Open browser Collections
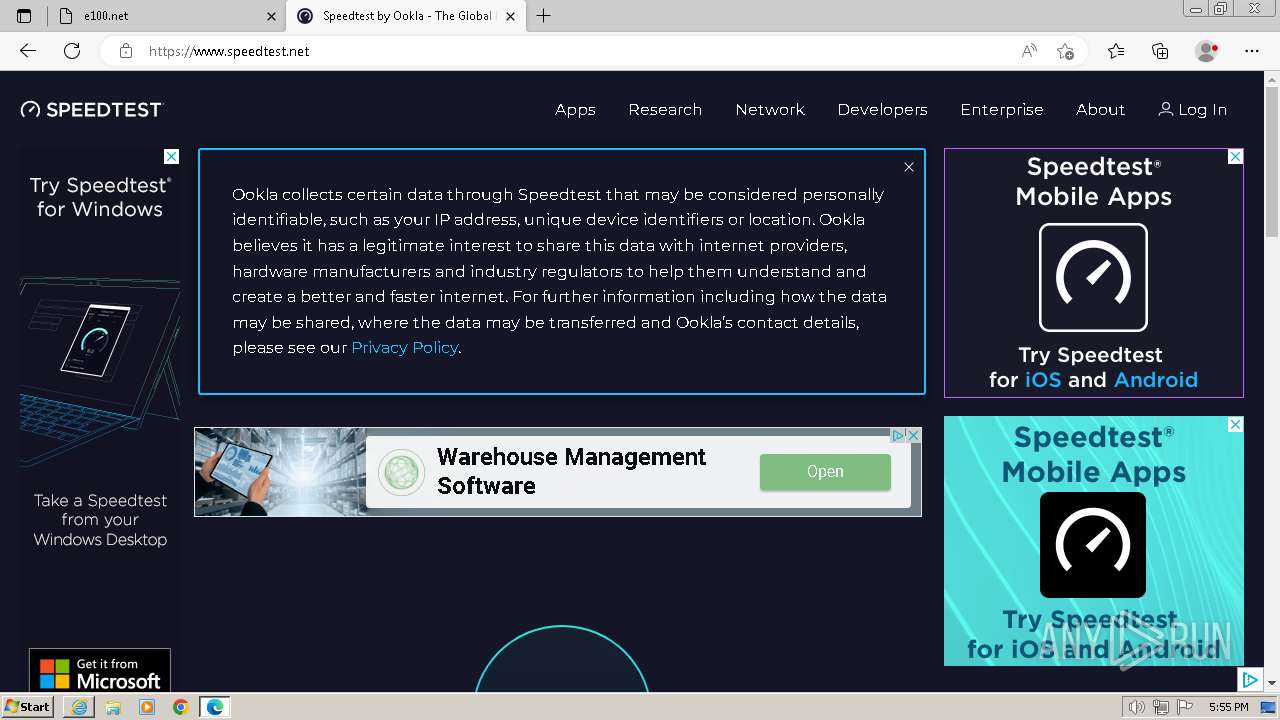This screenshot has width=1280, height=720. [1160, 51]
